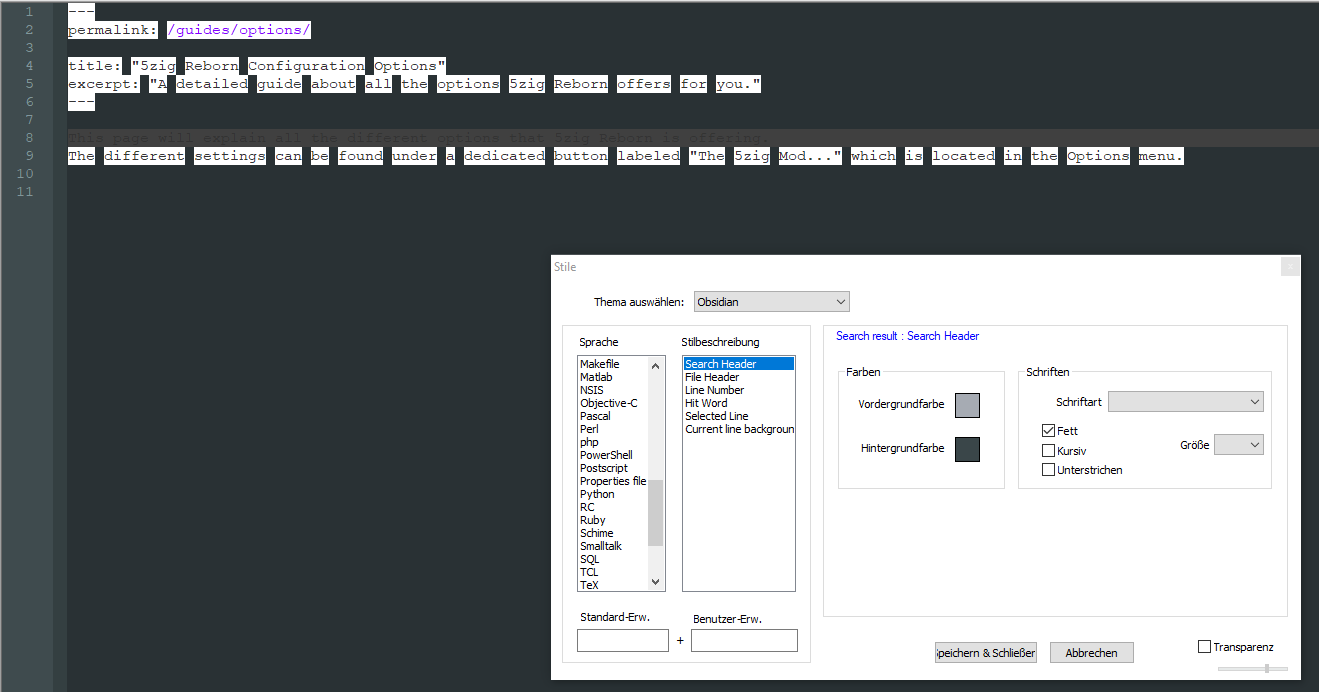Screen dimensions: 1319x692
Task: Open the Vordergrundfarbe color swatch
Action: [x=967, y=405]
